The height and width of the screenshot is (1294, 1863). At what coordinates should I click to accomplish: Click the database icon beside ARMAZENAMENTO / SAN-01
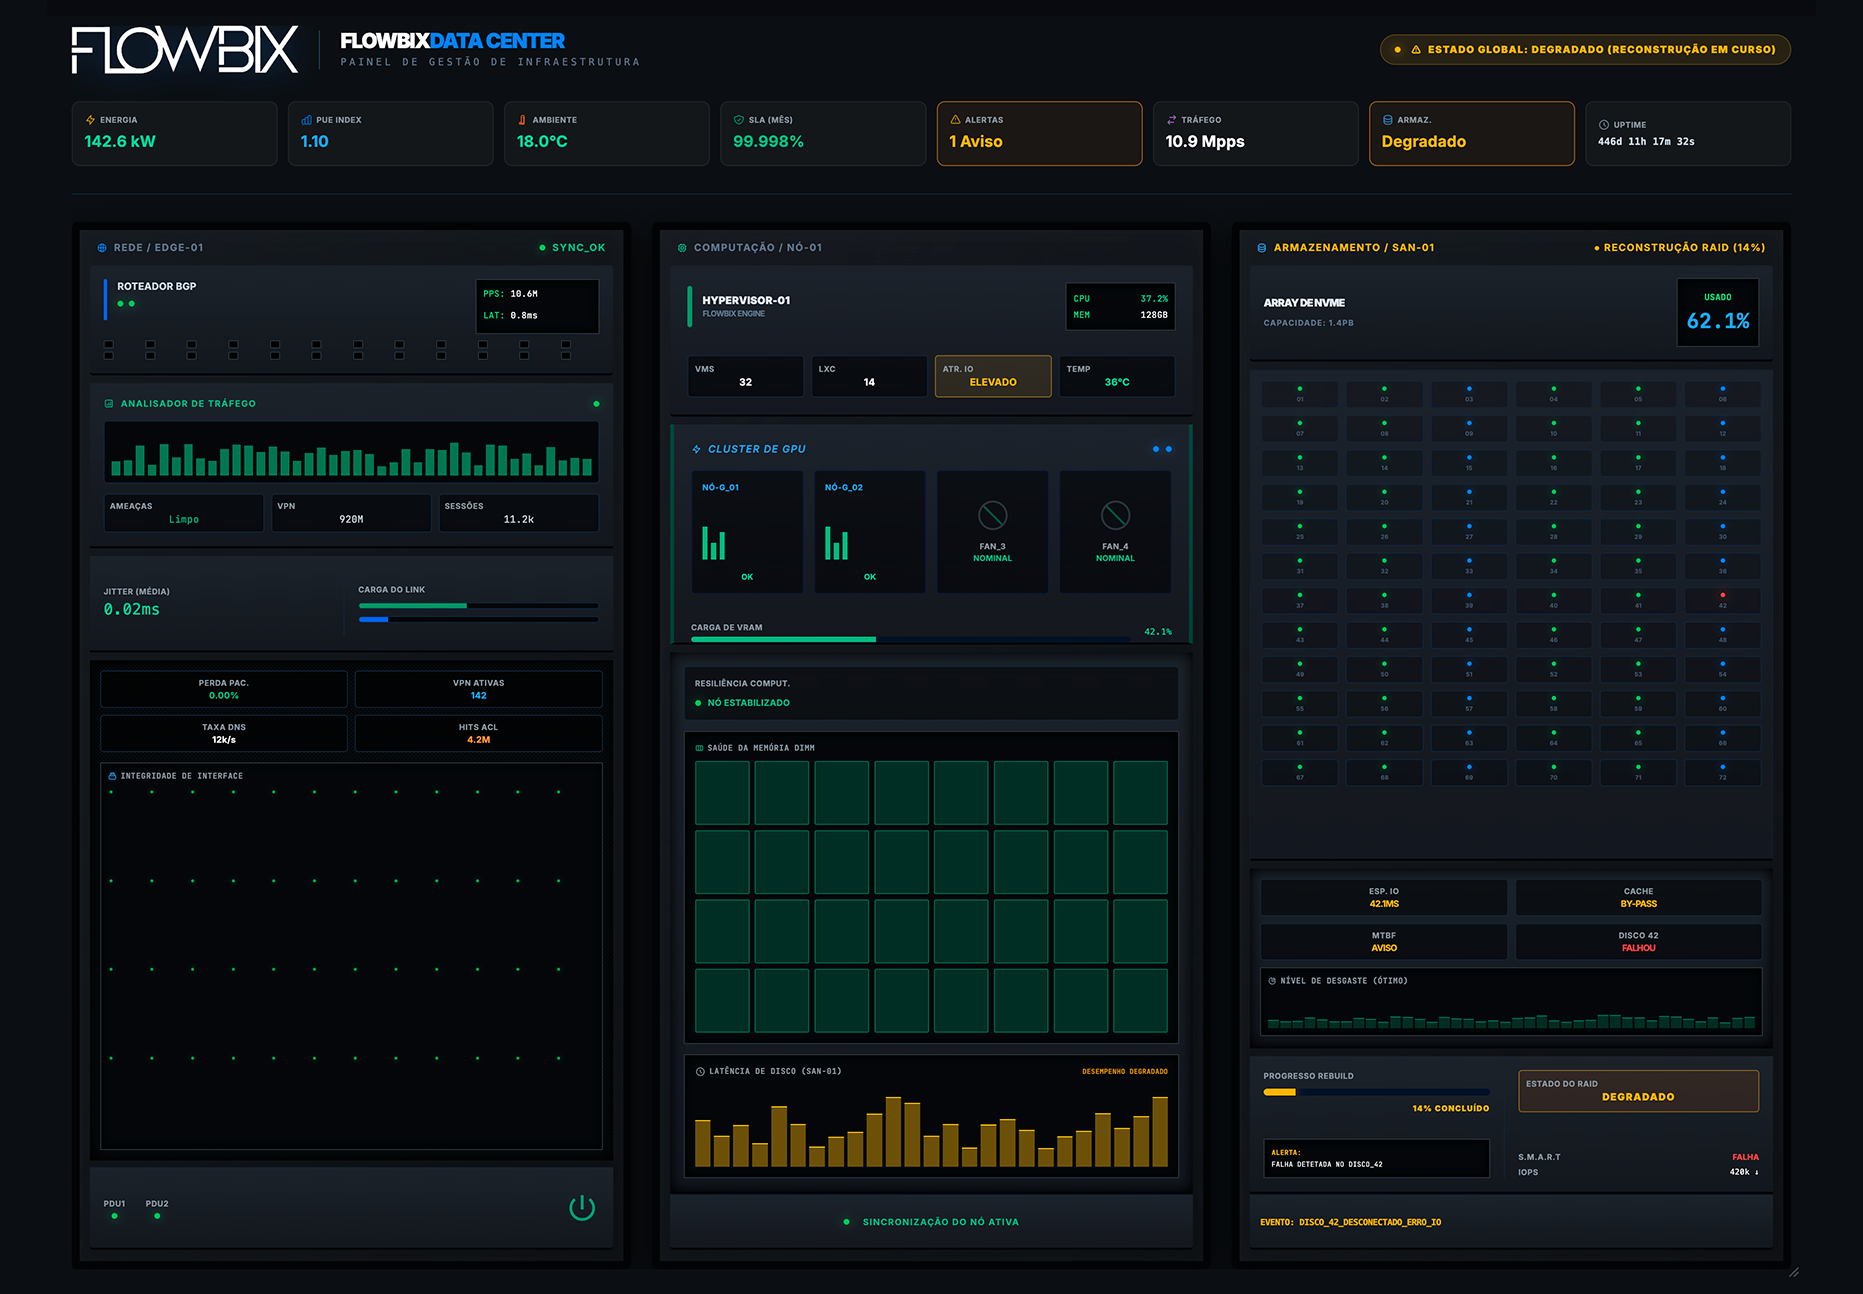(1263, 247)
